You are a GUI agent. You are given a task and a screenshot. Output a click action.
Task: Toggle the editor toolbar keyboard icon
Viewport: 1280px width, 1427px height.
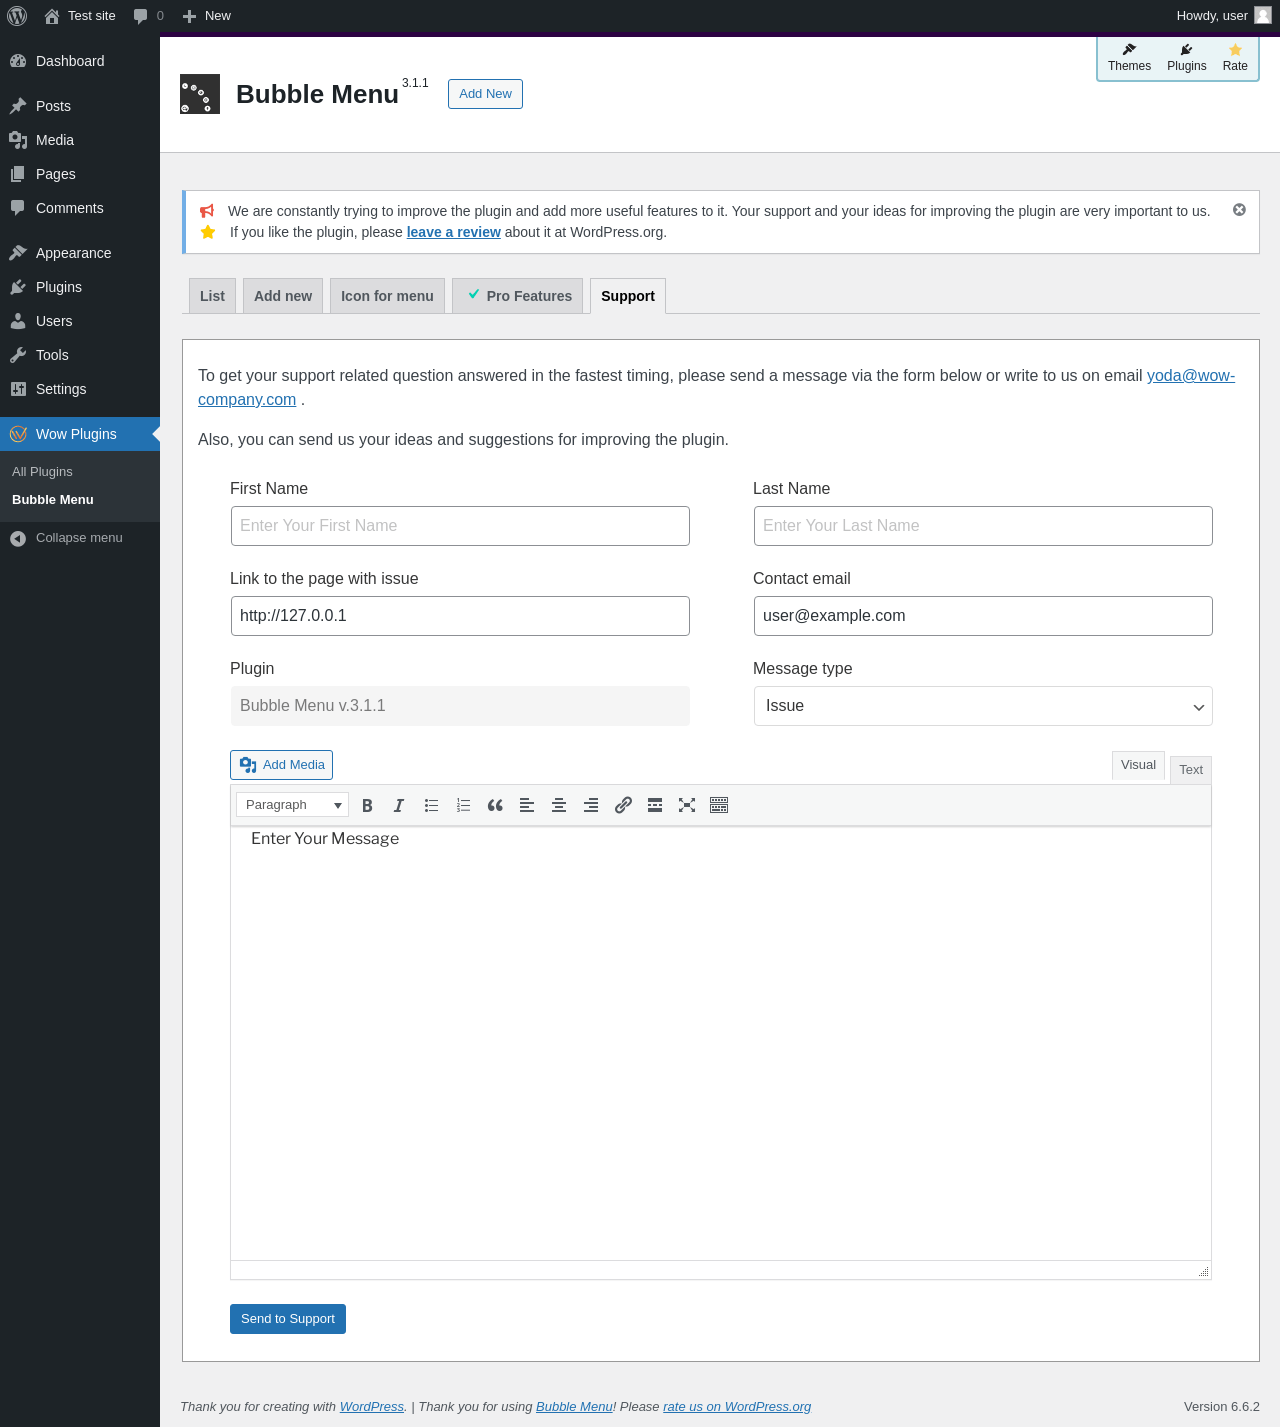click(x=719, y=805)
